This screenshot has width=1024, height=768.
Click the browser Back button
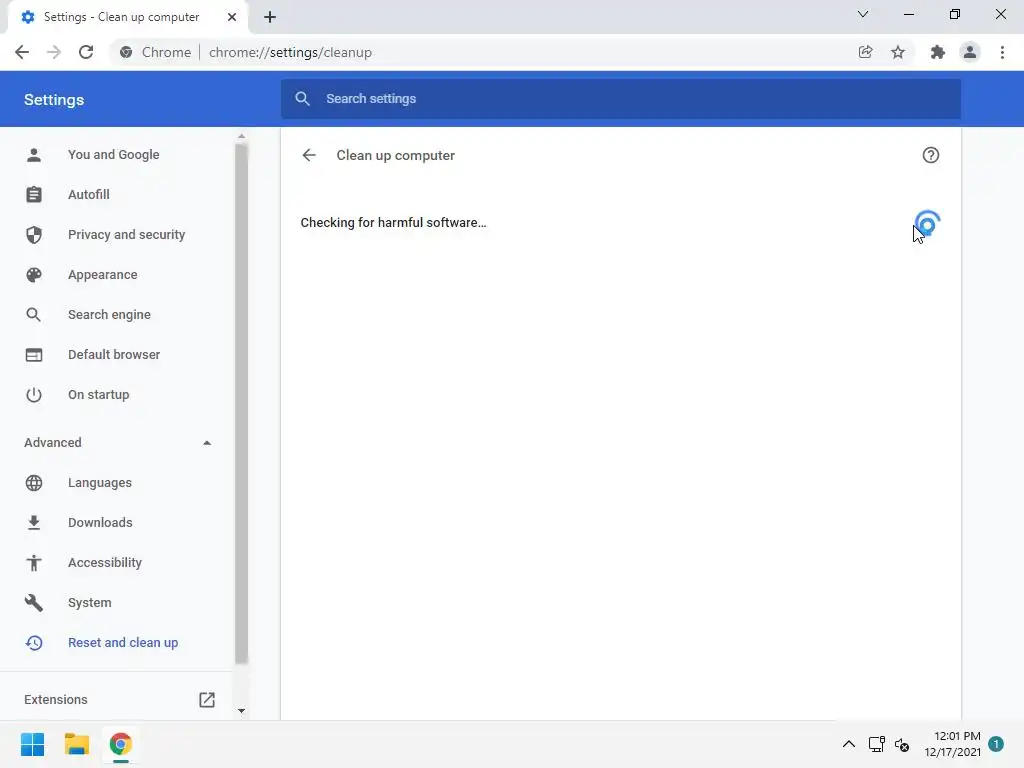point(22,52)
